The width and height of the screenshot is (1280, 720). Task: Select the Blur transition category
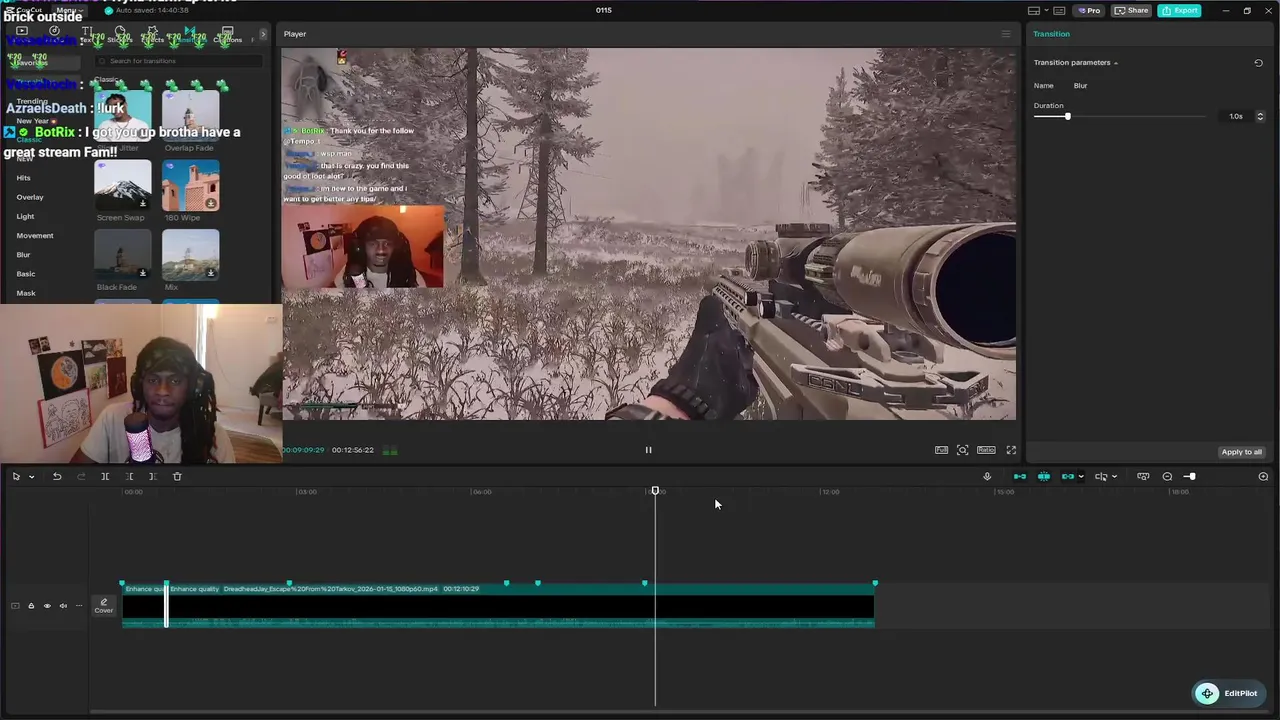23,255
